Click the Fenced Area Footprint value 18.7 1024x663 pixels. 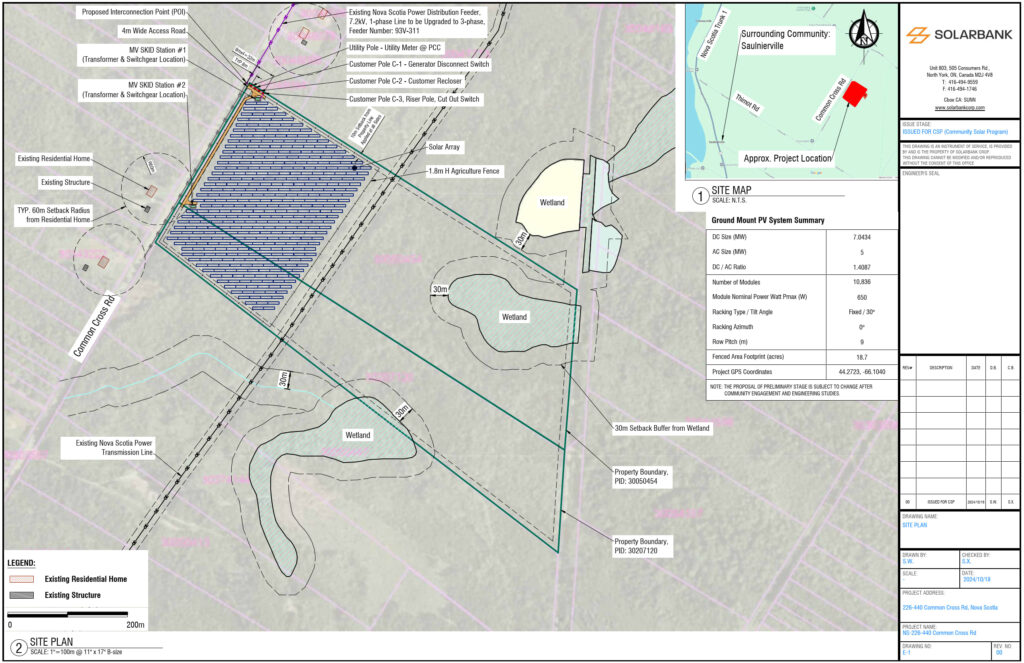[861, 357]
